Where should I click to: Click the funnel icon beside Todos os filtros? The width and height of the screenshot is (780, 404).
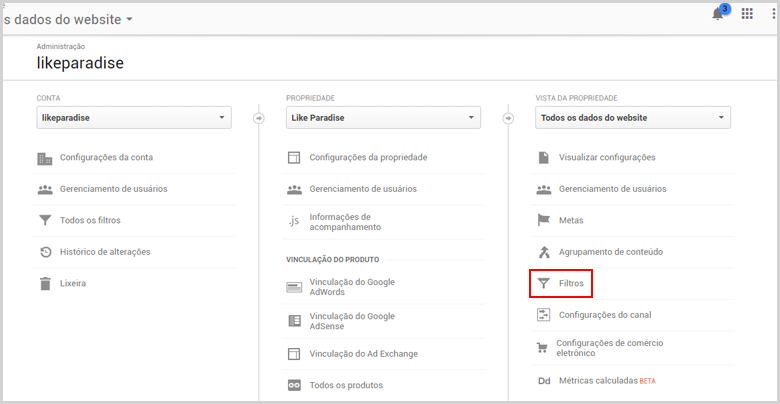pos(45,220)
